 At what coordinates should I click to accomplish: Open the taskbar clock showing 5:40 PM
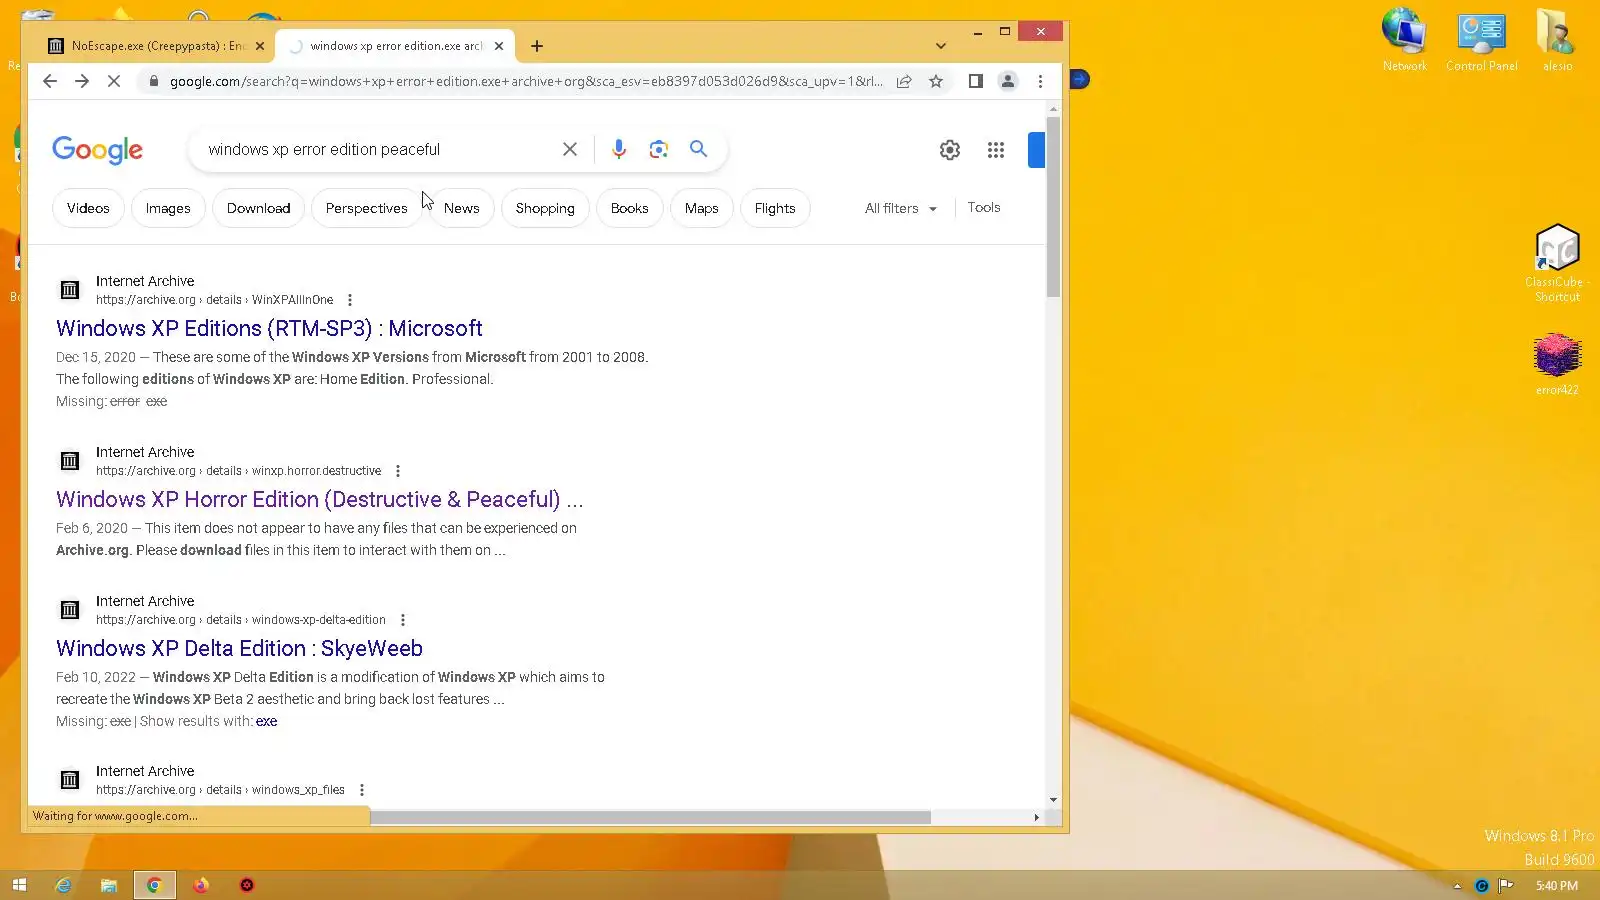(x=1557, y=886)
